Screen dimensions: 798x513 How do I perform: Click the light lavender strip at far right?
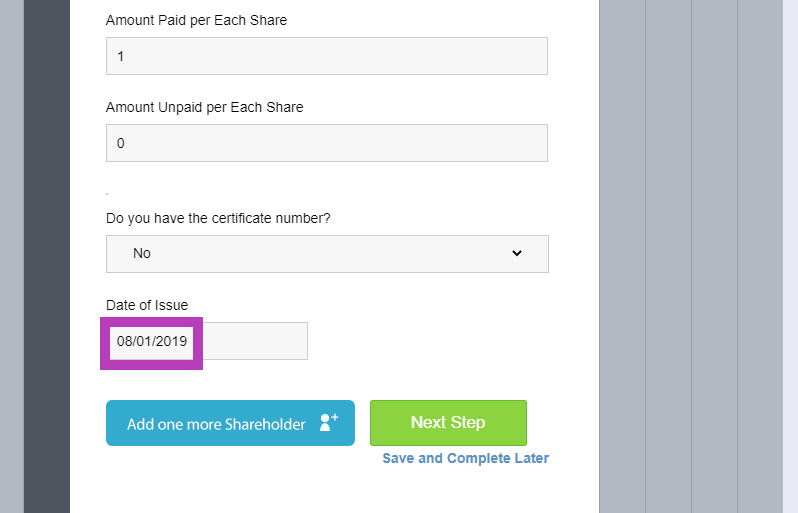(790, 256)
